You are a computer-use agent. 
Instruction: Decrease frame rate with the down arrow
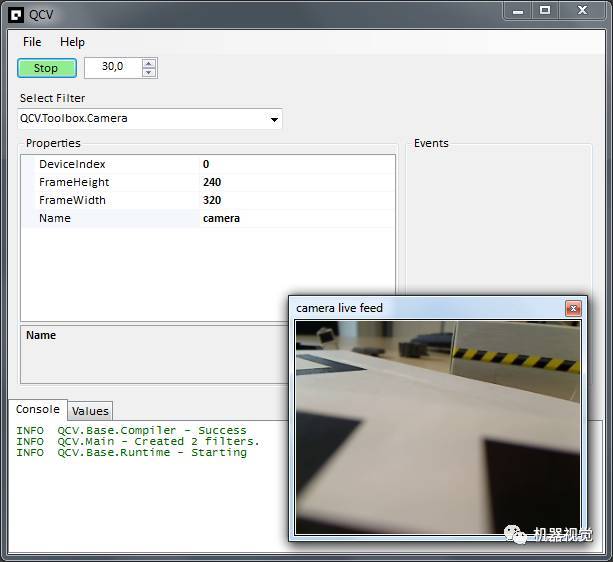point(149,73)
